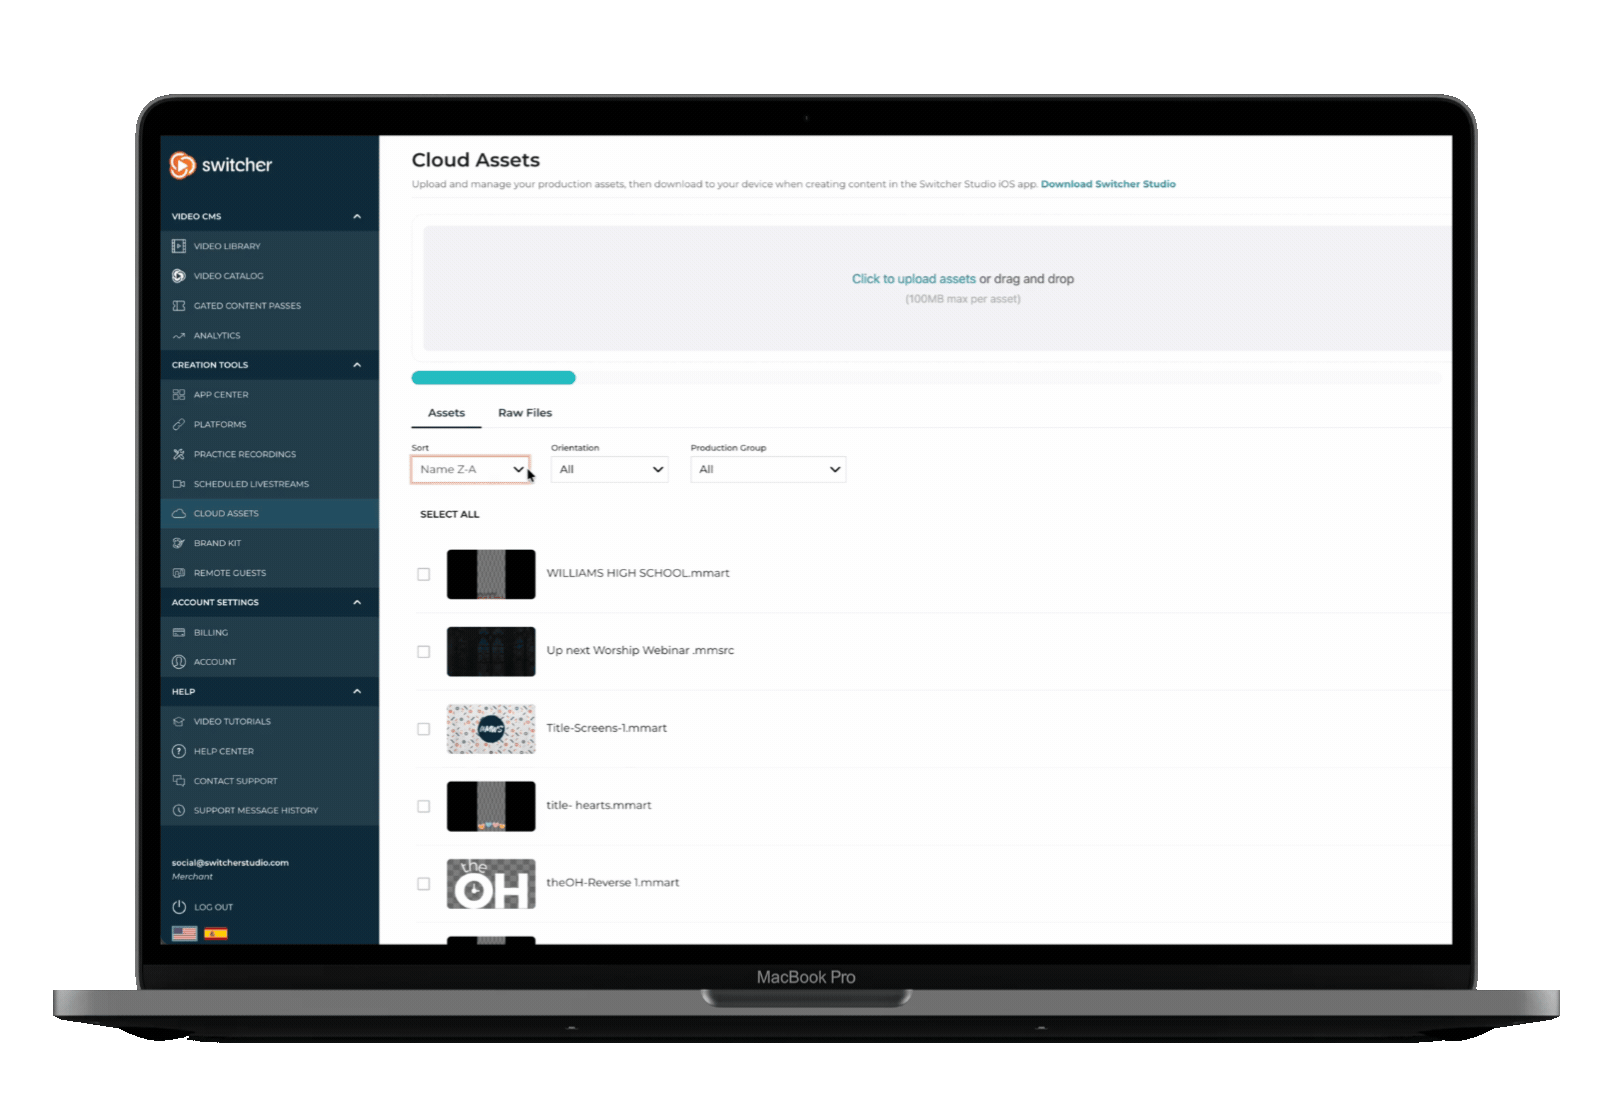
Task: Open Platforms link icon
Action: 179,425
